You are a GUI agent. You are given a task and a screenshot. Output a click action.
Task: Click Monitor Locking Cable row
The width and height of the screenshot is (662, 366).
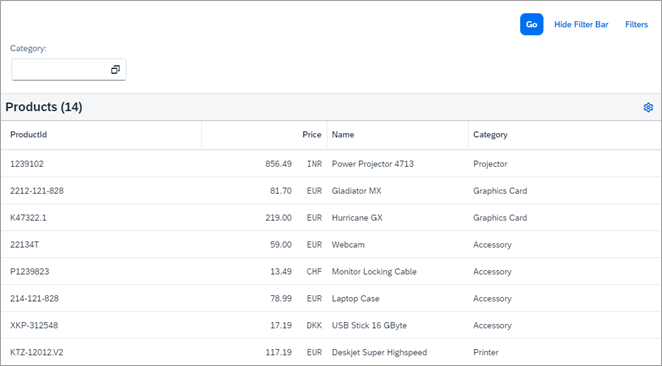coord(331,271)
